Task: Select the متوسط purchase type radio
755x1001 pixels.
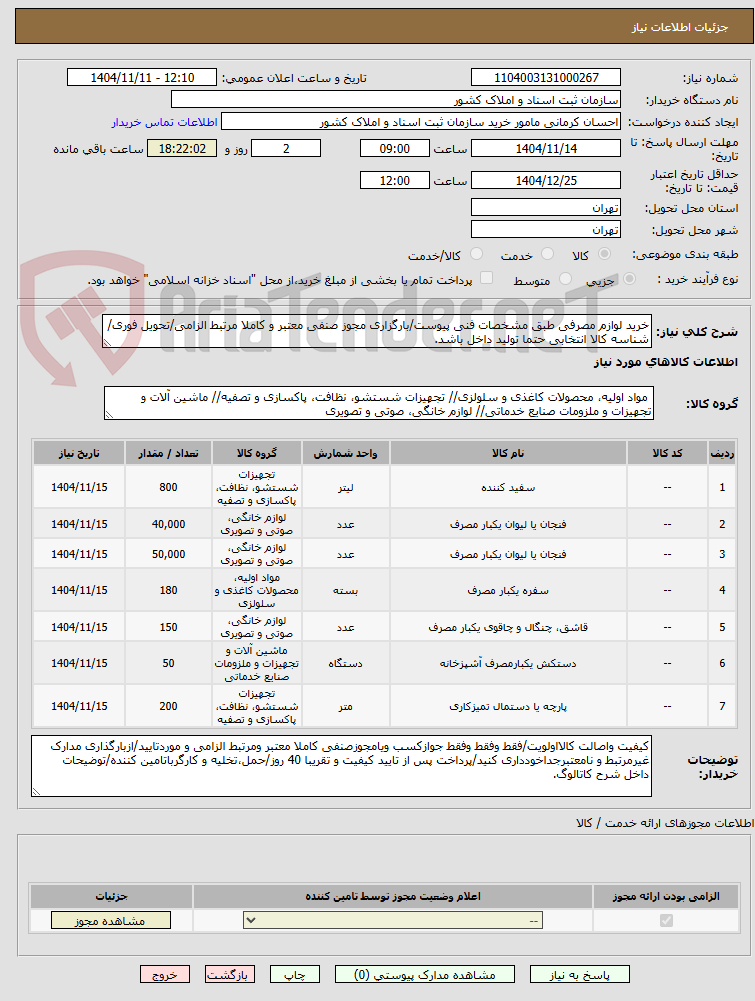Action: coord(565,279)
